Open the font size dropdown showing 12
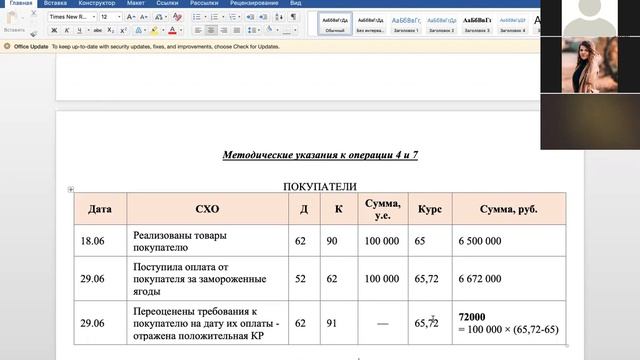The width and height of the screenshot is (640, 360). coord(119,17)
